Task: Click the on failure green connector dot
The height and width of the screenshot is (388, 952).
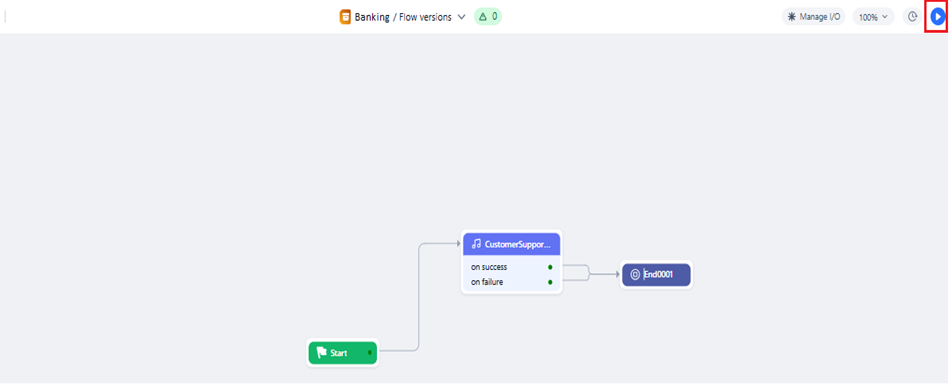Action: 550,282
